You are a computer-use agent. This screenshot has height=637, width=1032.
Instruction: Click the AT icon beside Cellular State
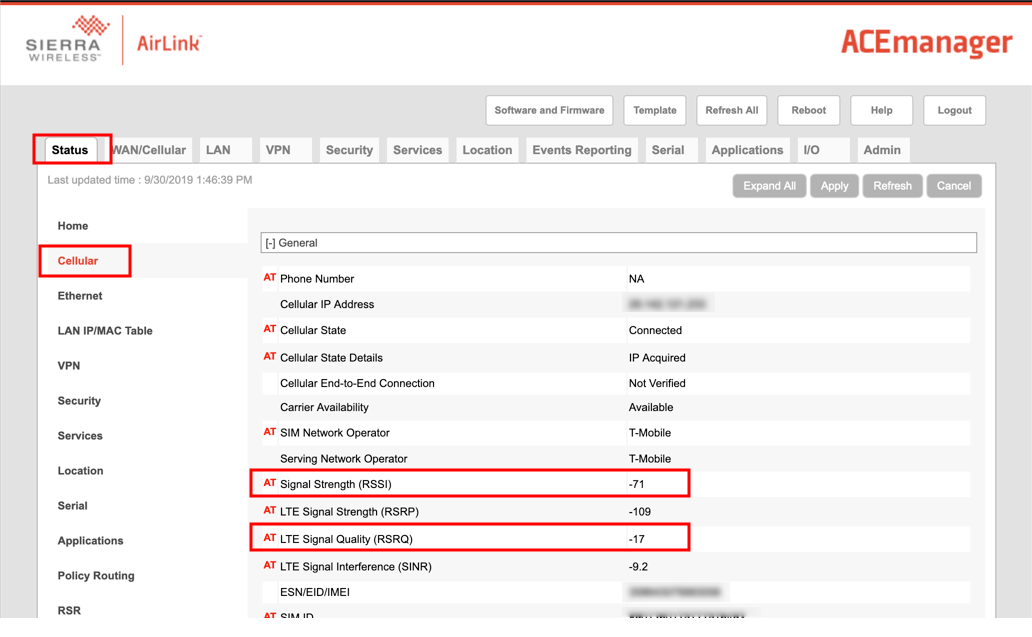(x=269, y=329)
